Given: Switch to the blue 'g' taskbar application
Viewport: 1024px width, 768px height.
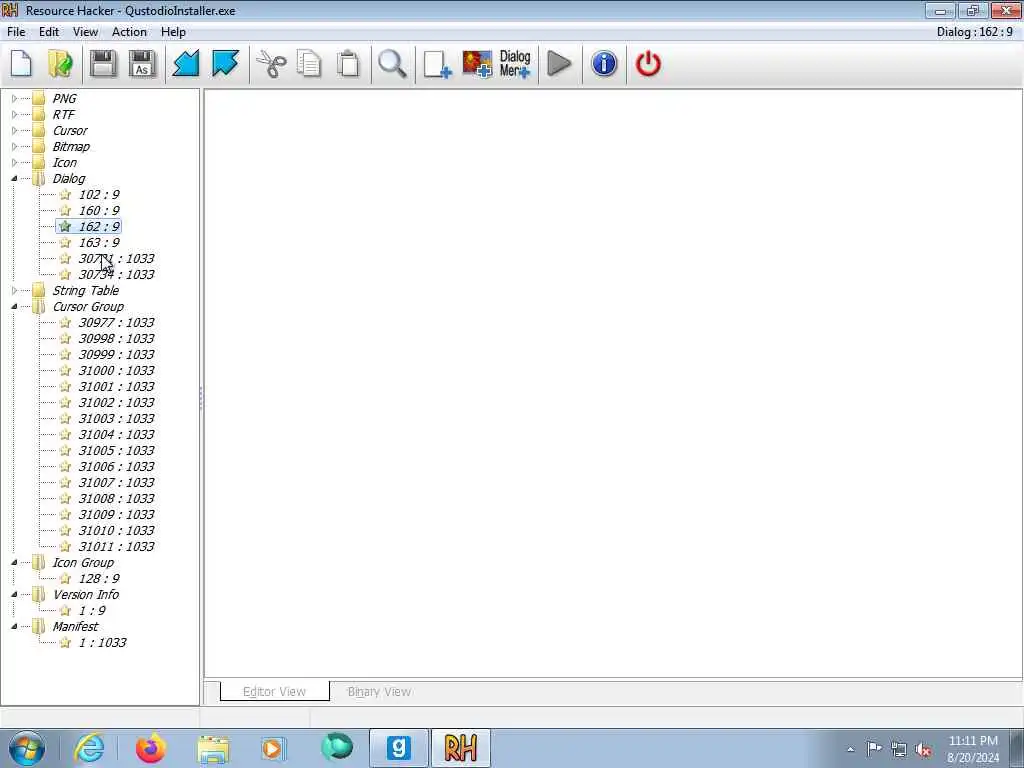Looking at the screenshot, I should coord(398,748).
